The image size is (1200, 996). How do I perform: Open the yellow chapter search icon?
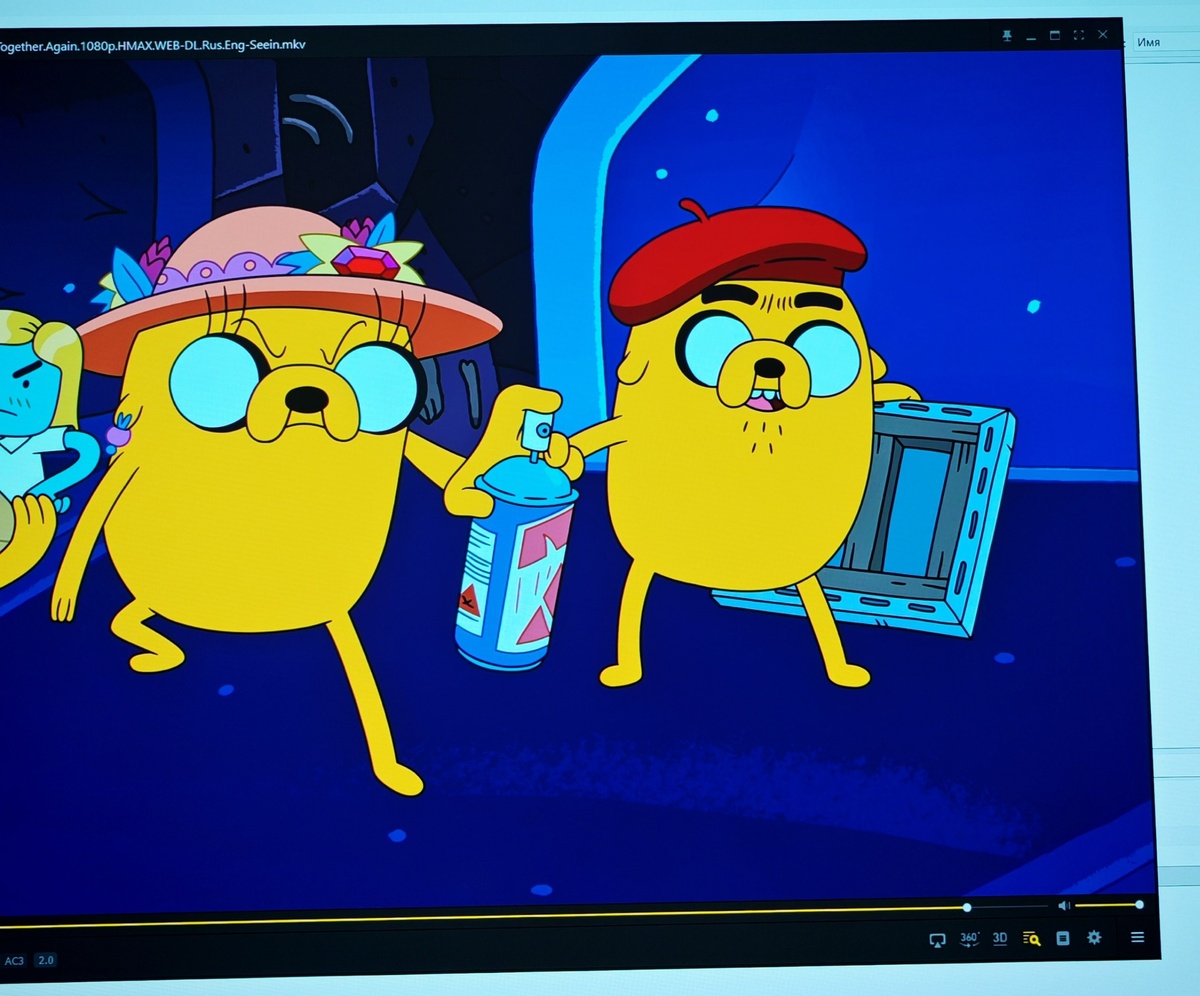(x=1031, y=938)
